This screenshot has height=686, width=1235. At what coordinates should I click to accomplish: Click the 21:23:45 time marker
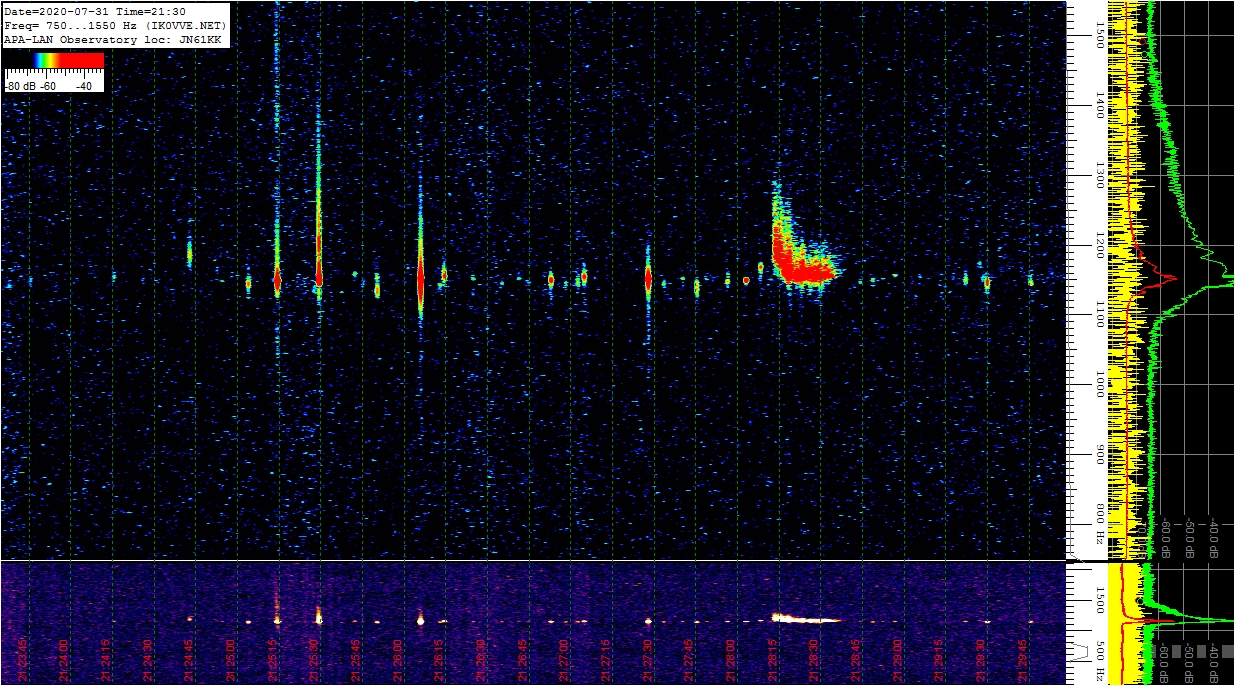[24, 661]
